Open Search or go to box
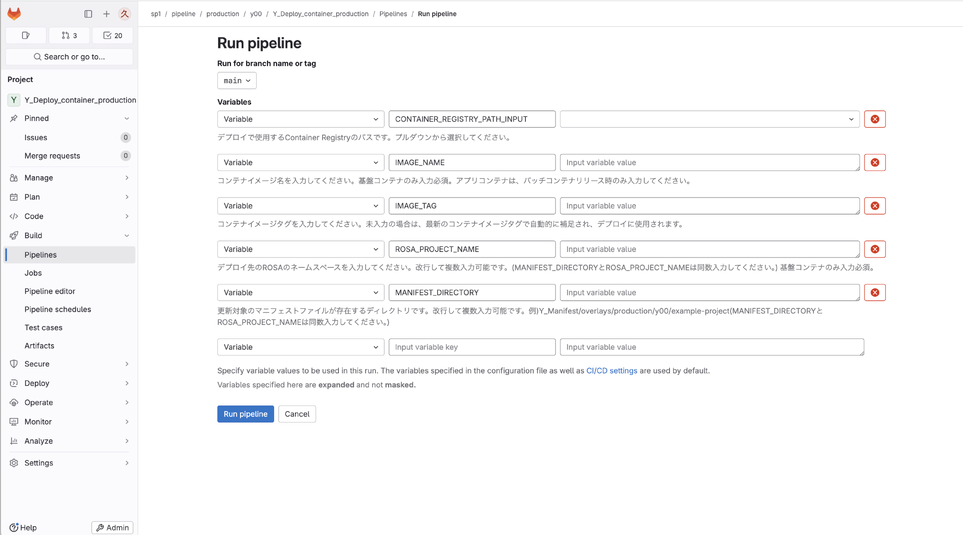 coord(69,57)
